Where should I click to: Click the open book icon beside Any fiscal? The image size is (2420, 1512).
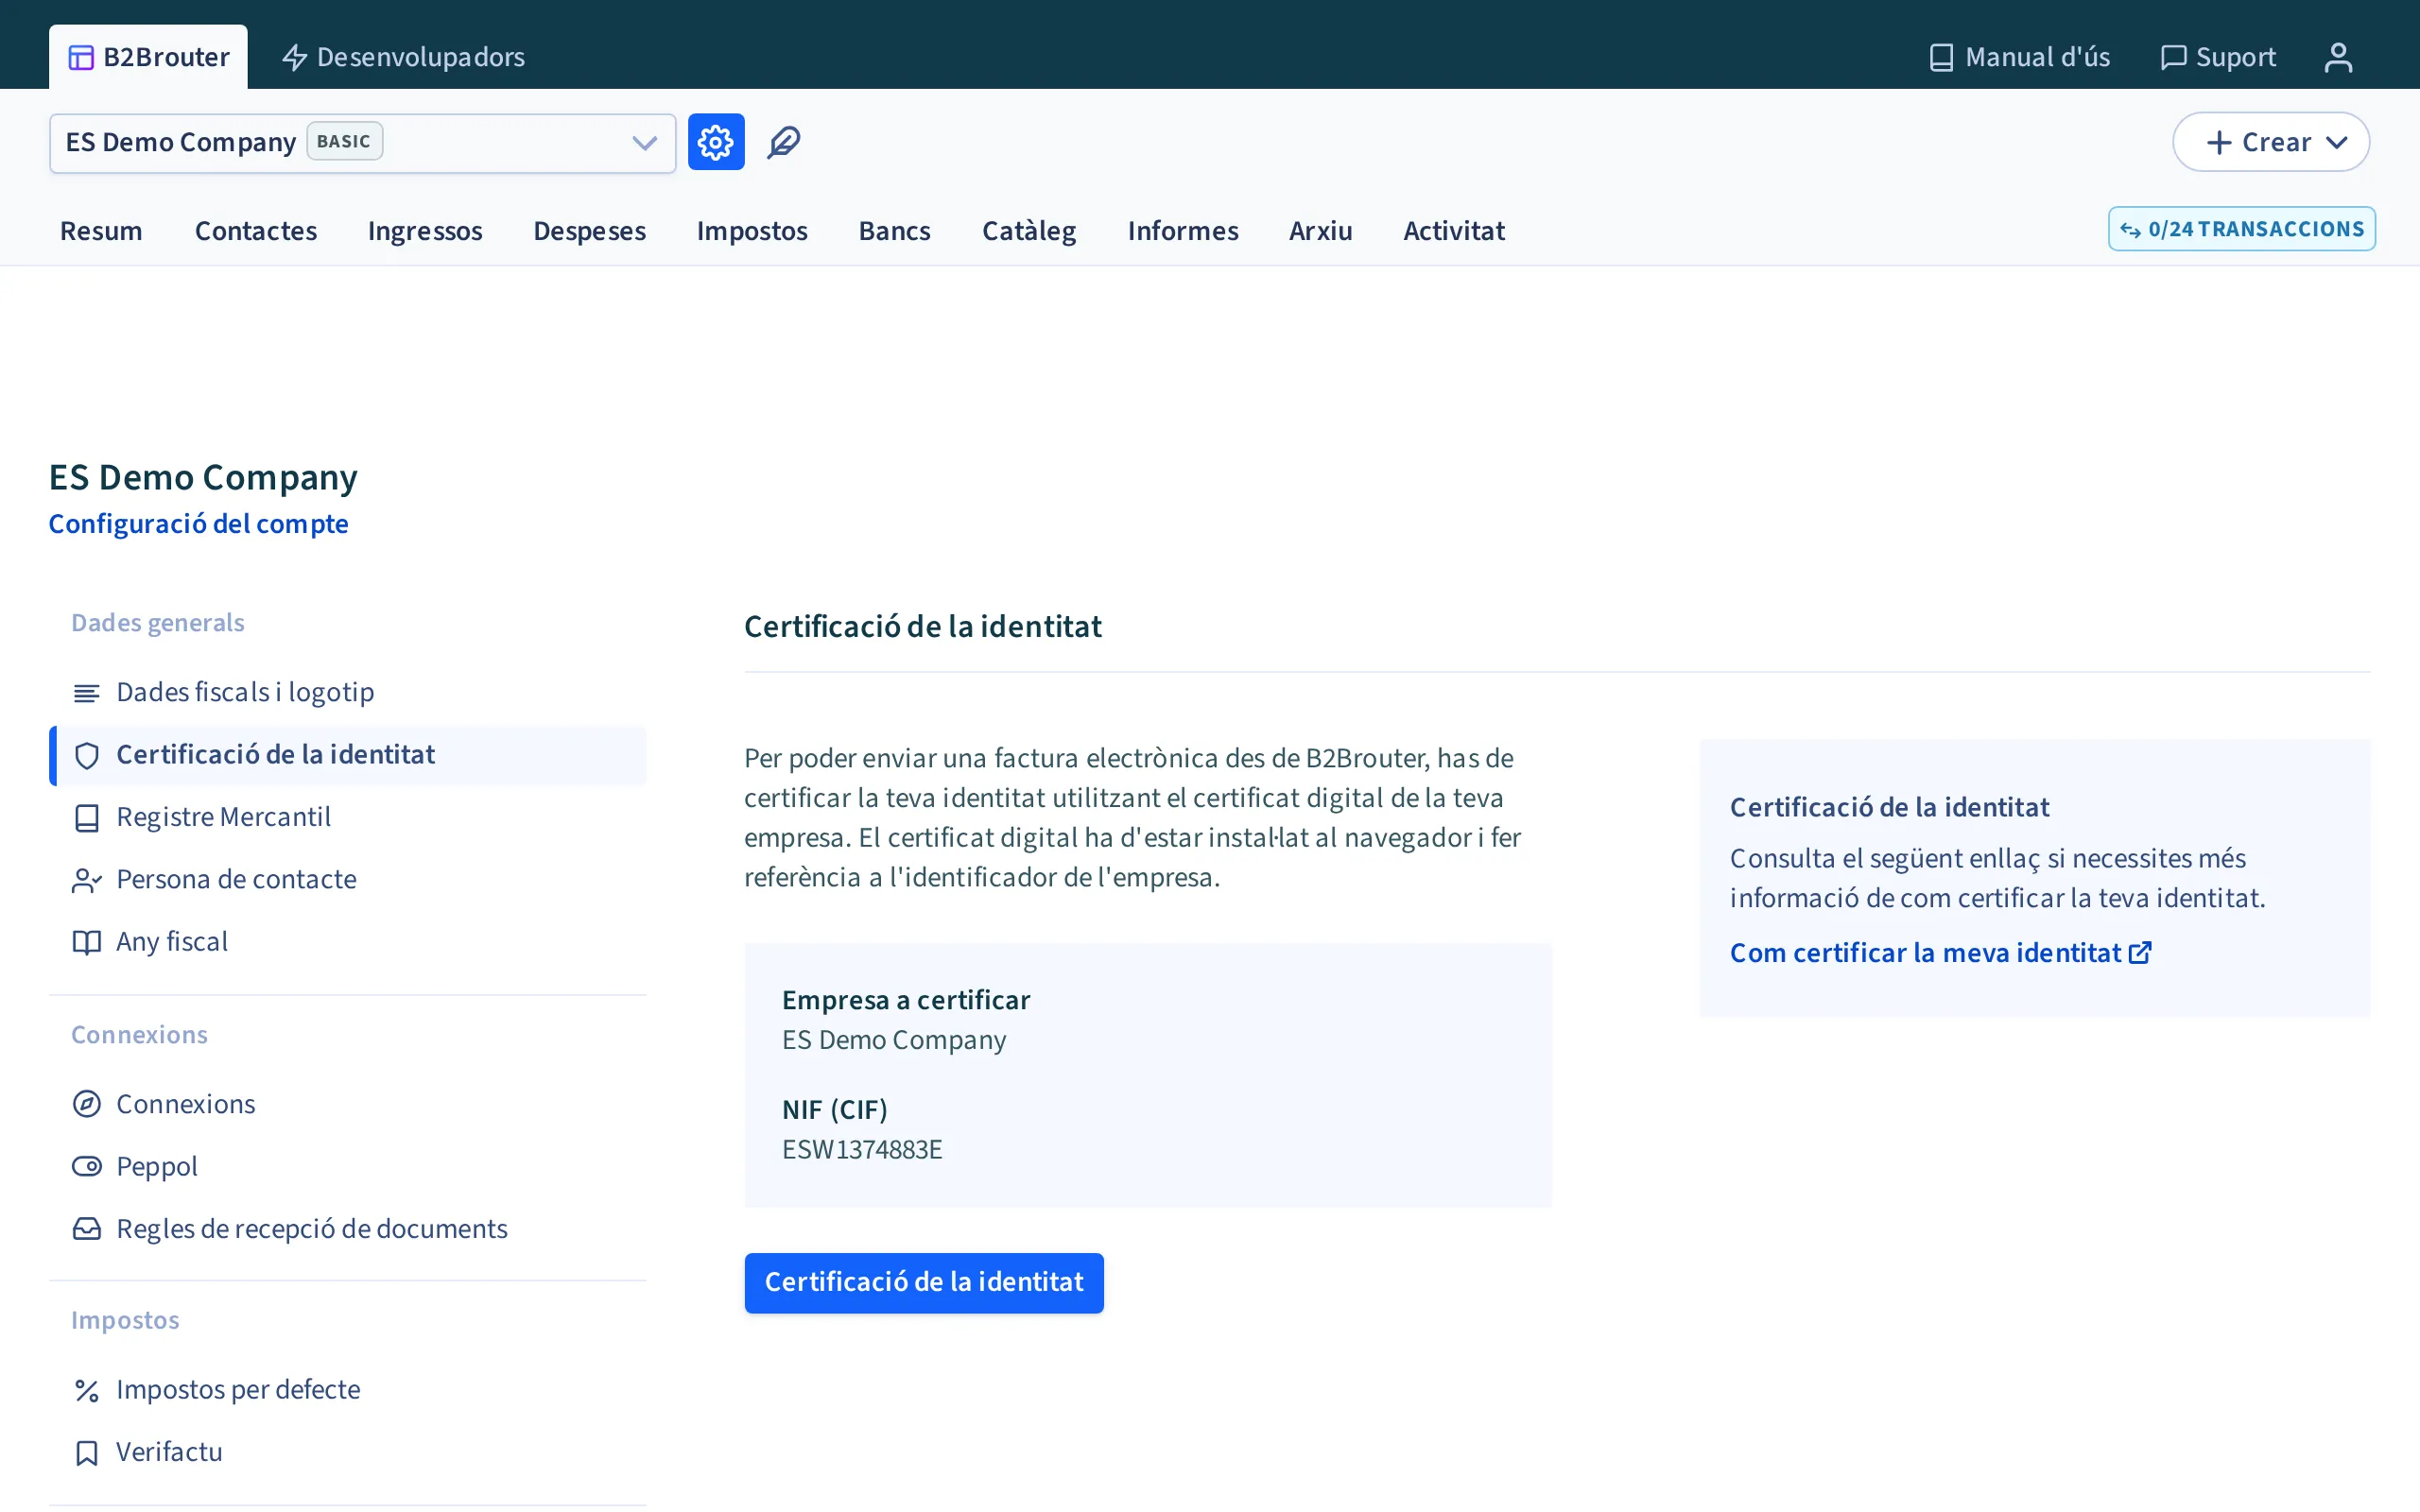tap(87, 942)
